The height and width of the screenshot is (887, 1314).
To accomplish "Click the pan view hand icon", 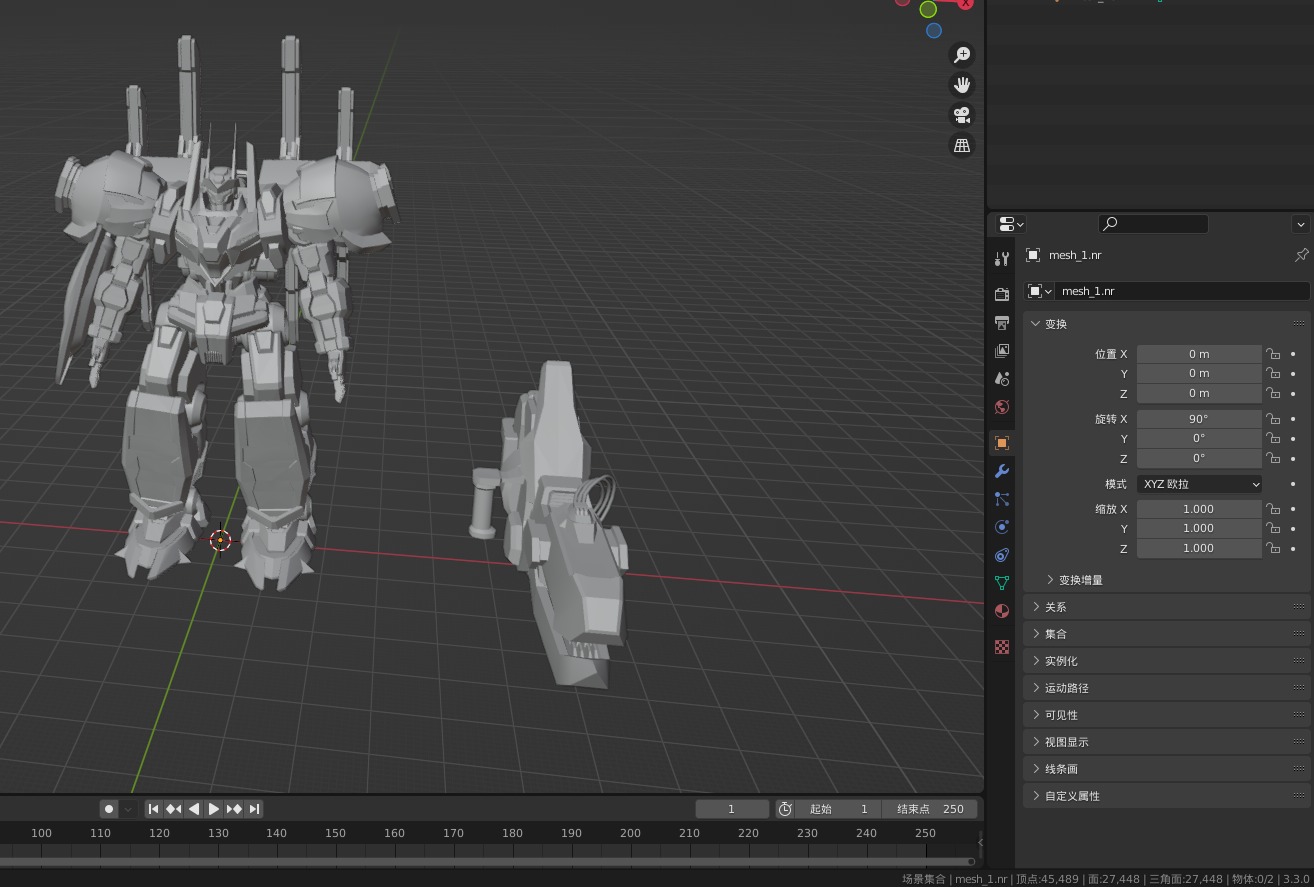I will (x=961, y=85).
